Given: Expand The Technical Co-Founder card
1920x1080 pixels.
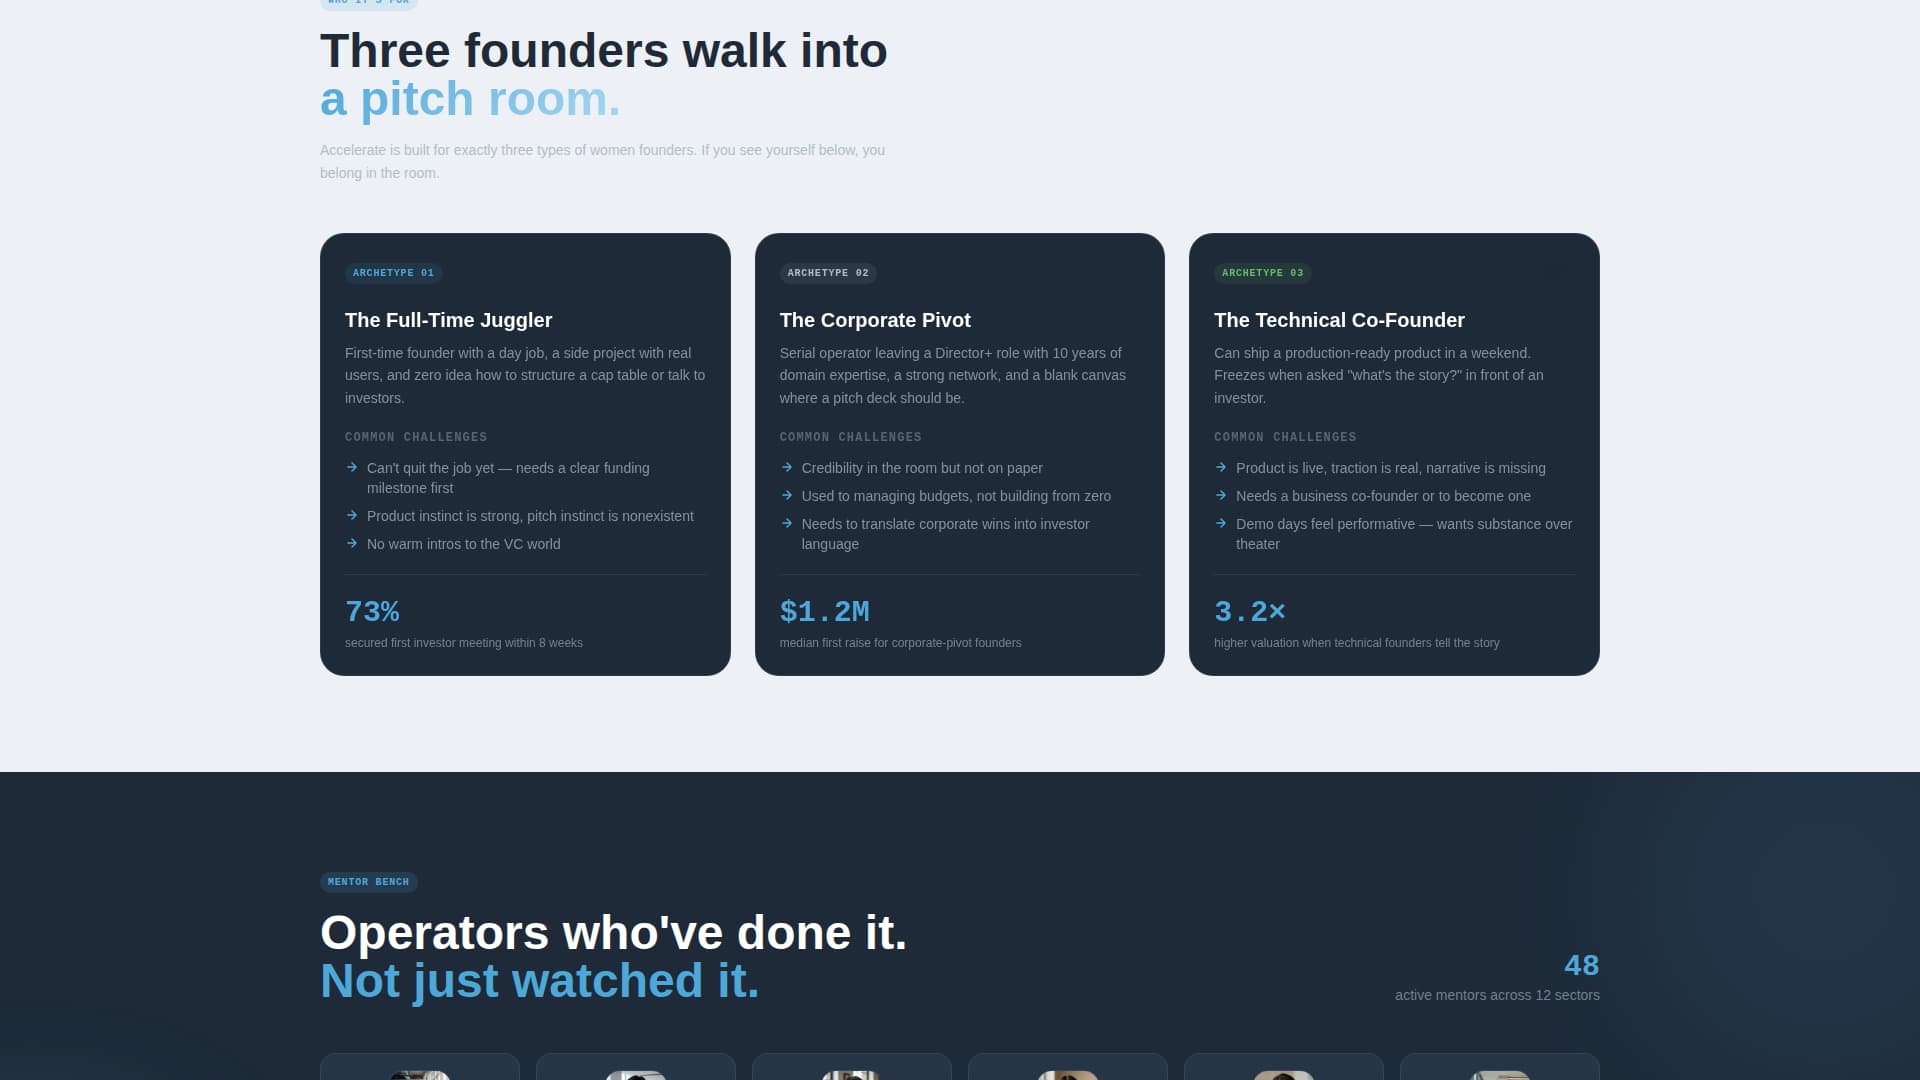Looking at the screenshot, I should (1394, 452).
